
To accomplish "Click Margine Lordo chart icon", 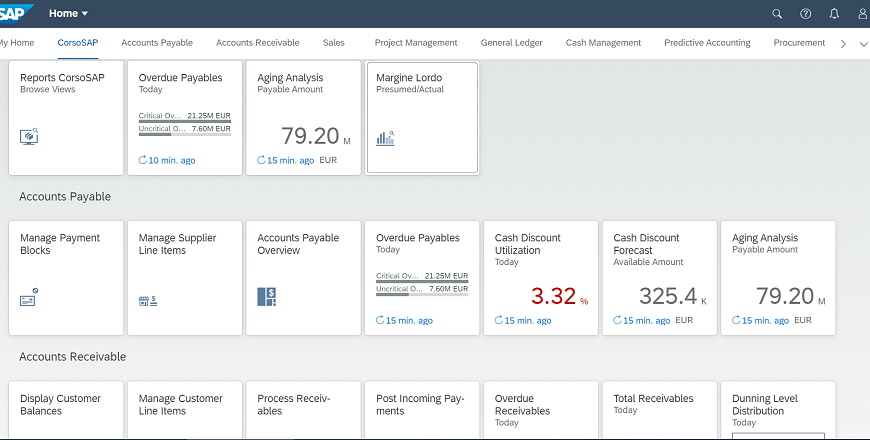I will pyautogui.click(x=385, y=138).
